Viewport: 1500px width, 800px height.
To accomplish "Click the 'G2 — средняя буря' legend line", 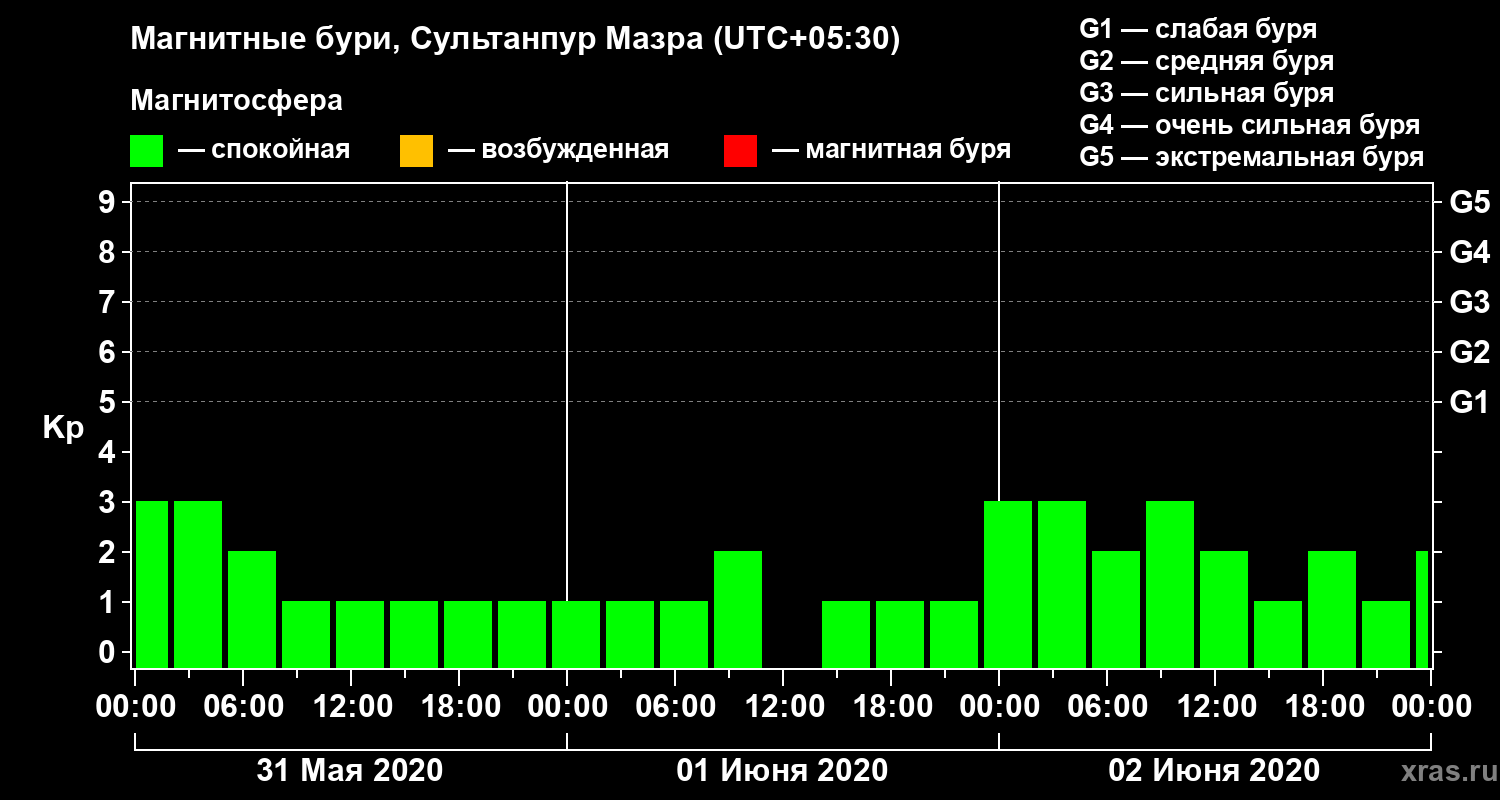I will click(x=1207, y=60).
